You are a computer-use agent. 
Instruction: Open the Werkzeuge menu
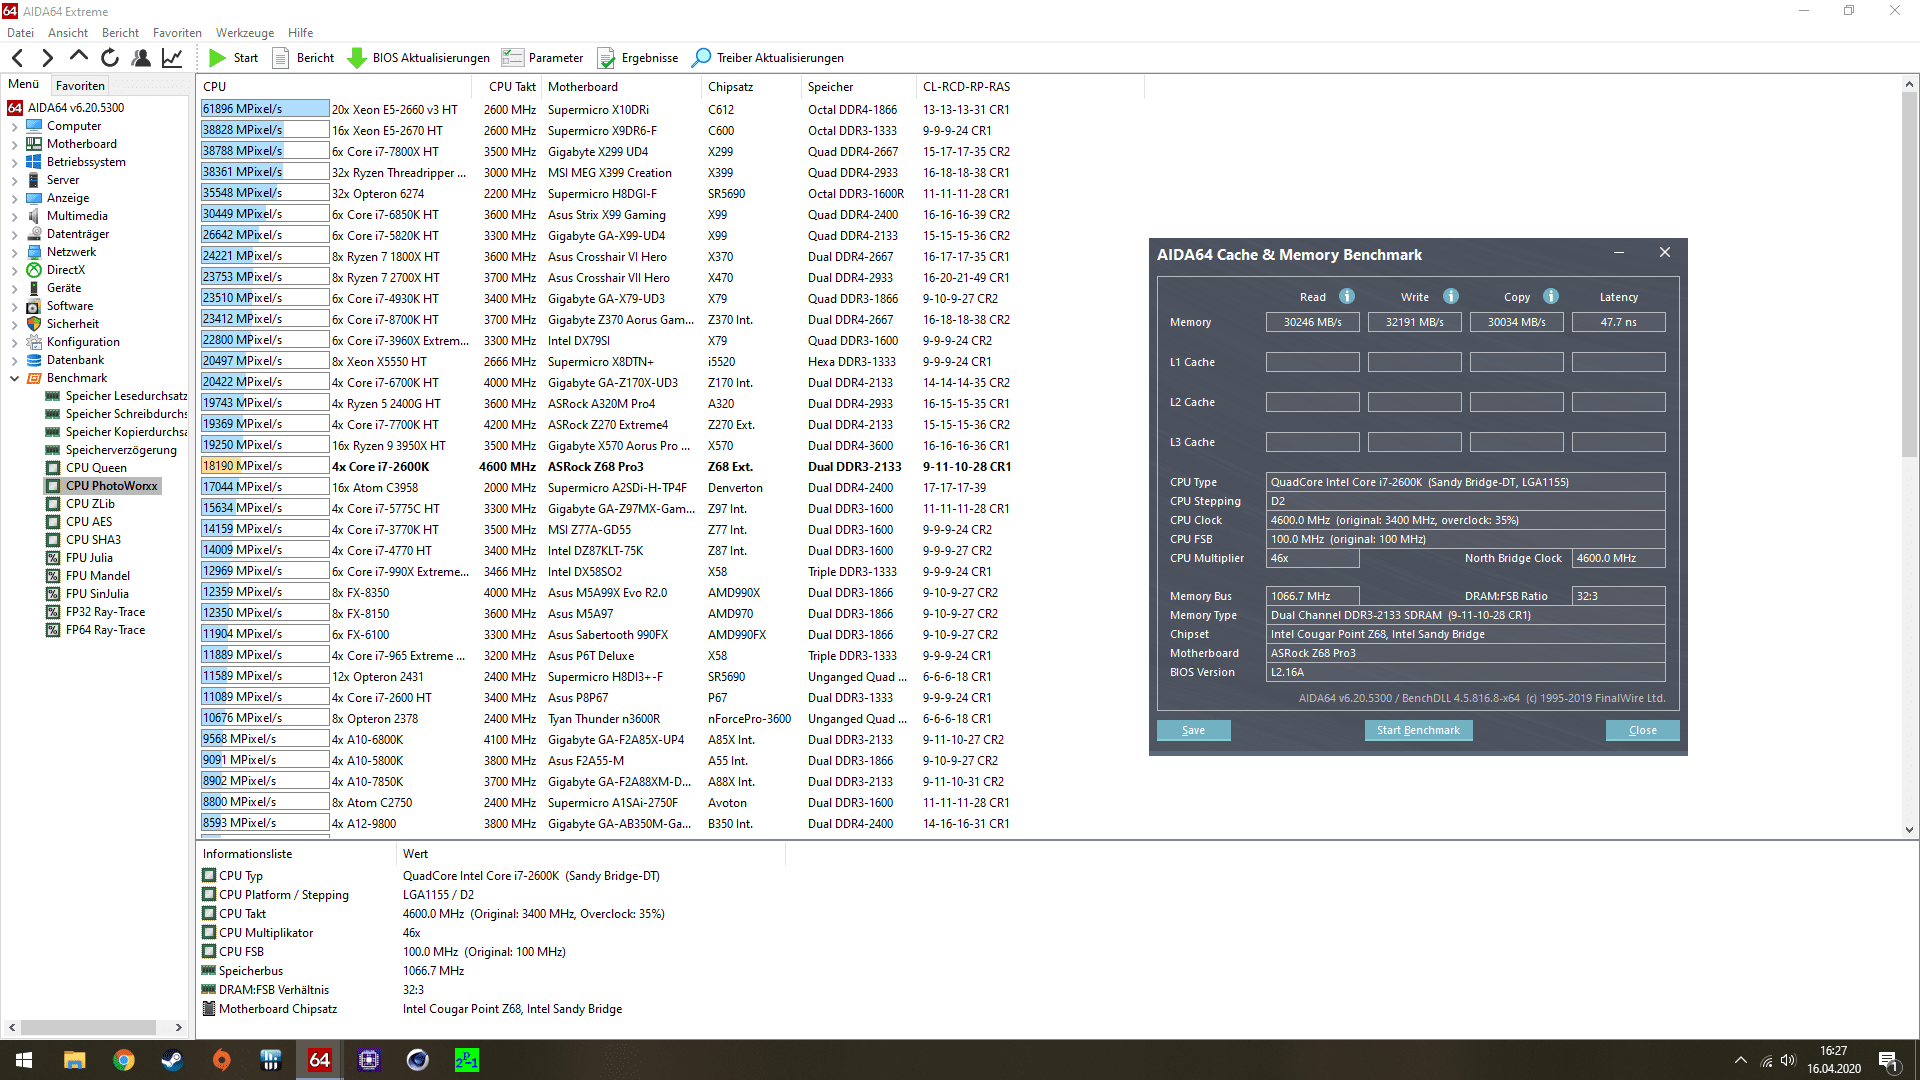tap(245, 33)
